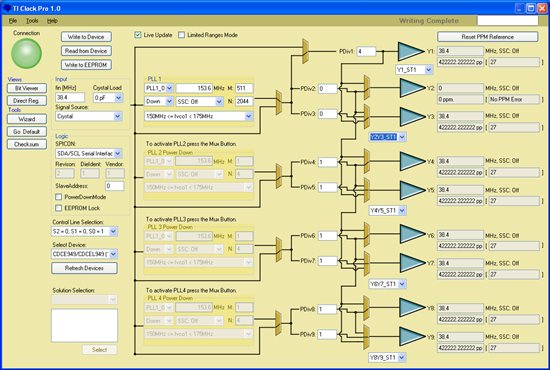Image resolution: width=550 pixels, height=370 pixels.
Task: Click the fin [MHz] input field
Action: pyautogui.click(x=70, y=97)
